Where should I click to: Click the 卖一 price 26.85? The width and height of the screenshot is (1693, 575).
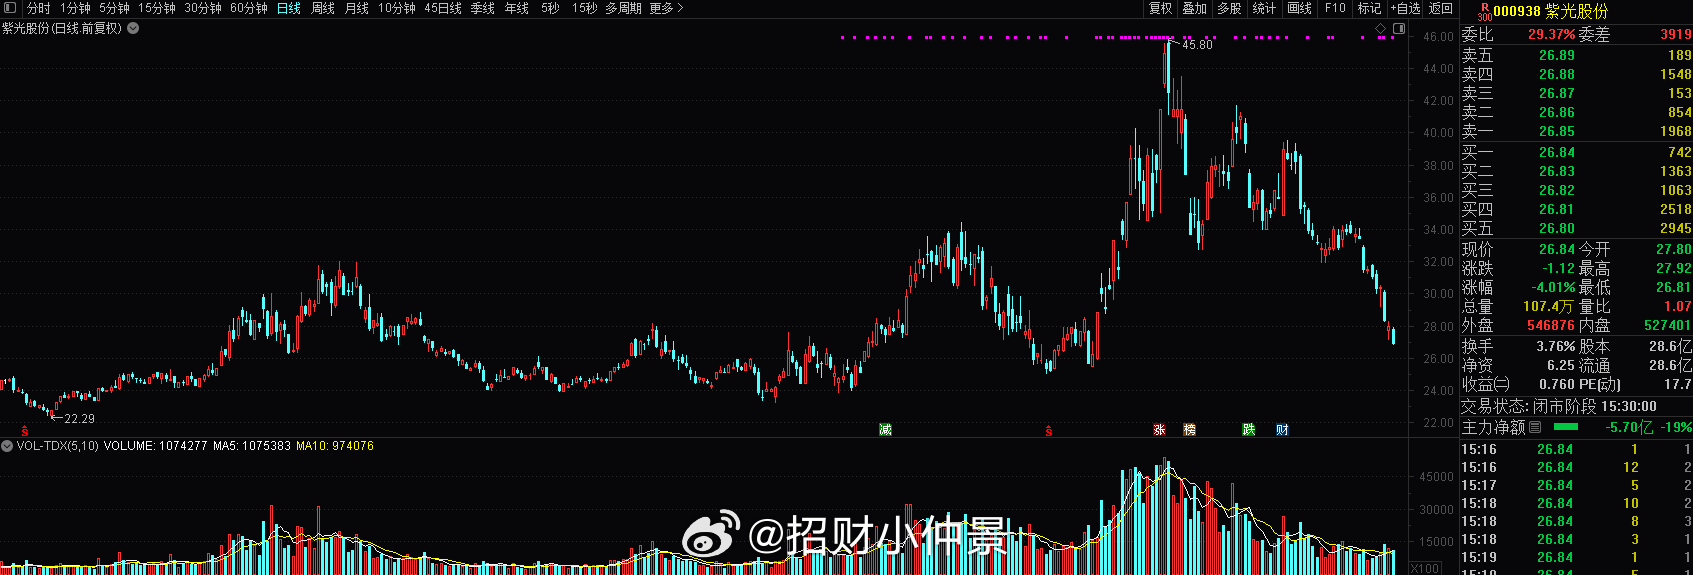tap(1557, 131)
